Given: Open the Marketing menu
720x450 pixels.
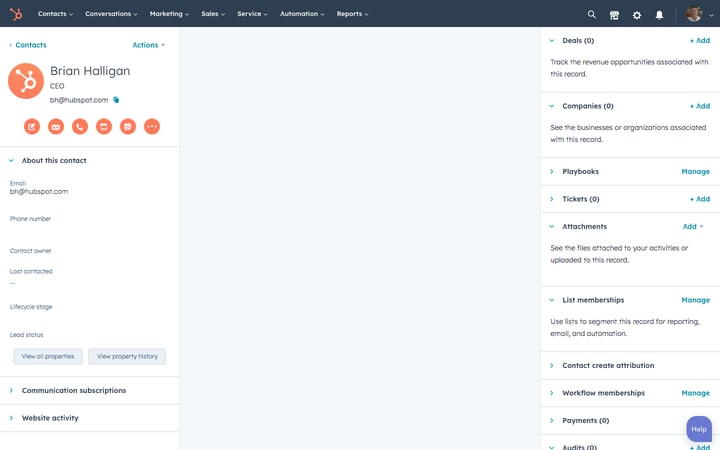Looking at the screenshot, I should pos(169,14).
